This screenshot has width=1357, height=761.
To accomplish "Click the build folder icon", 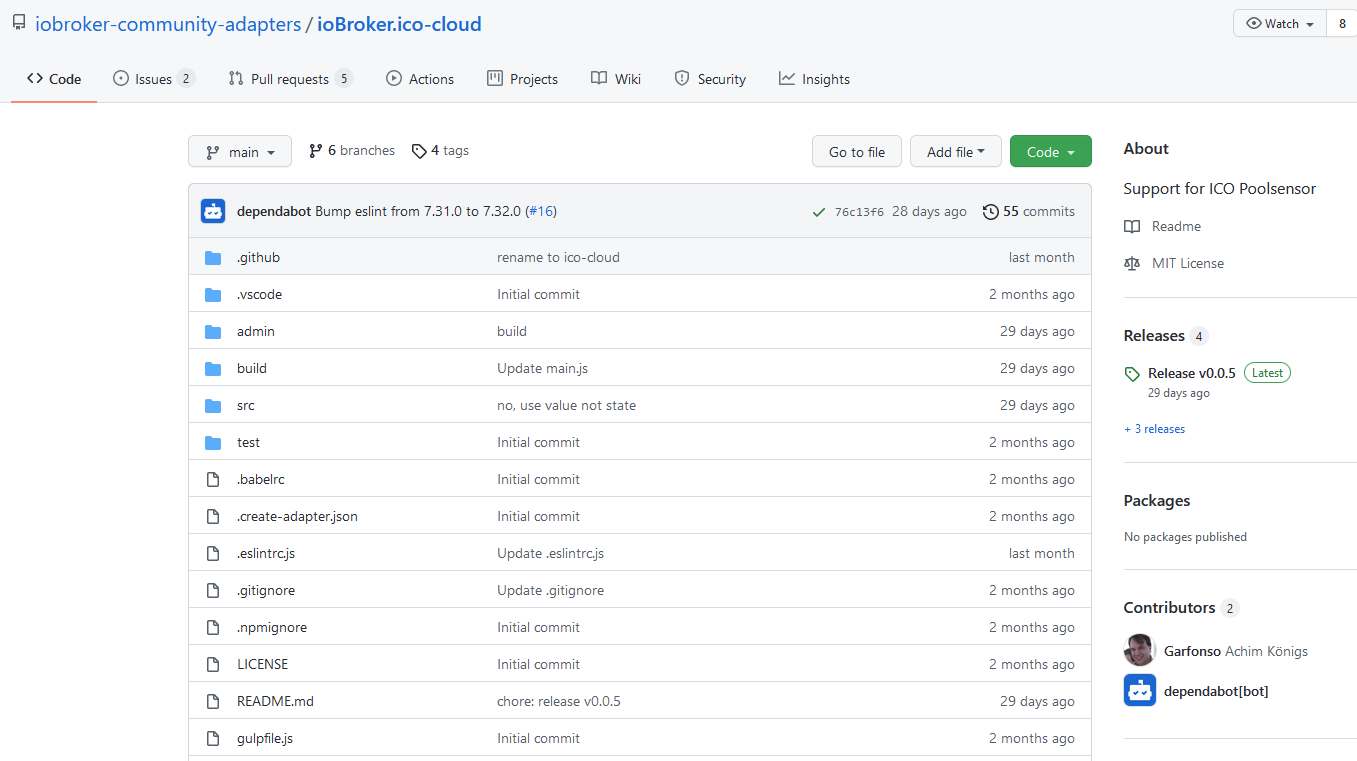I will point(213,369).
